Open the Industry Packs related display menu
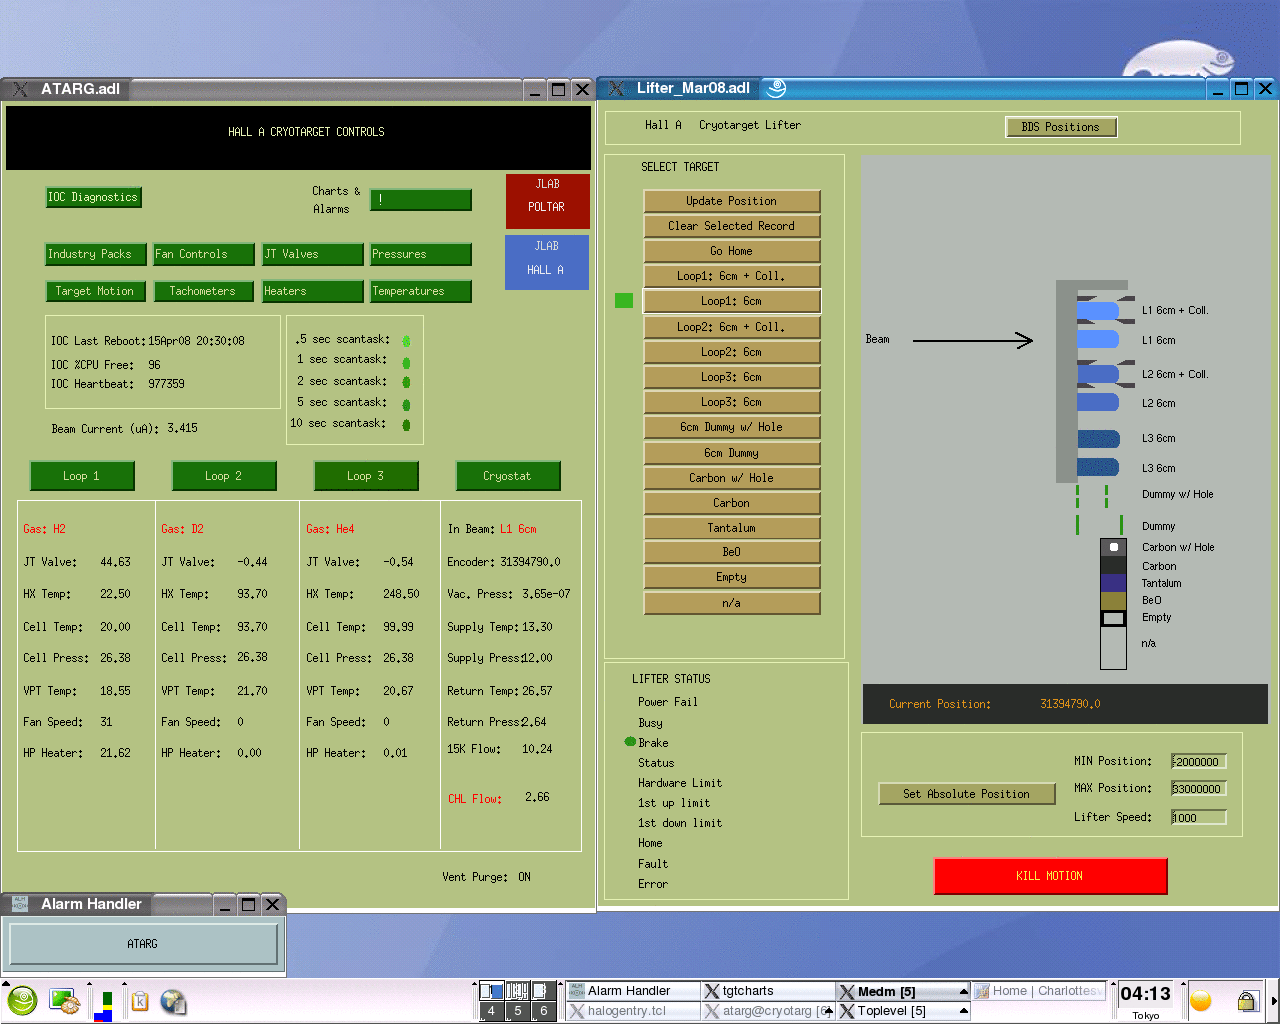This screenshot has height=1024, width=1280. point(95,254)
